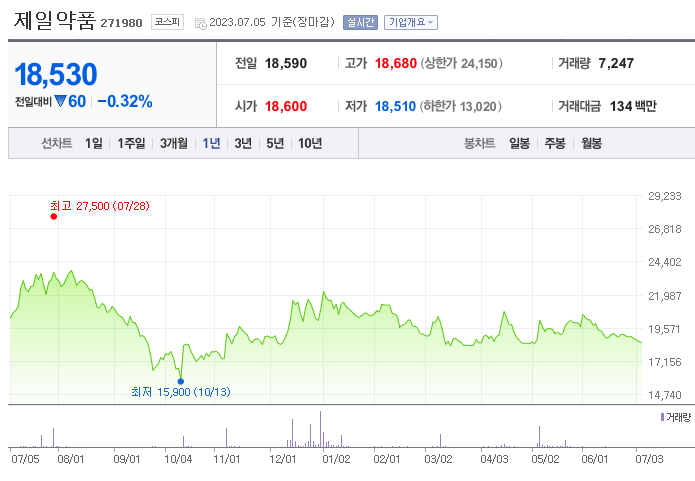The height and width of the screenshot is (481, 695).
Task: Click the 01/02 date axis label
Action: click(336, 459)
